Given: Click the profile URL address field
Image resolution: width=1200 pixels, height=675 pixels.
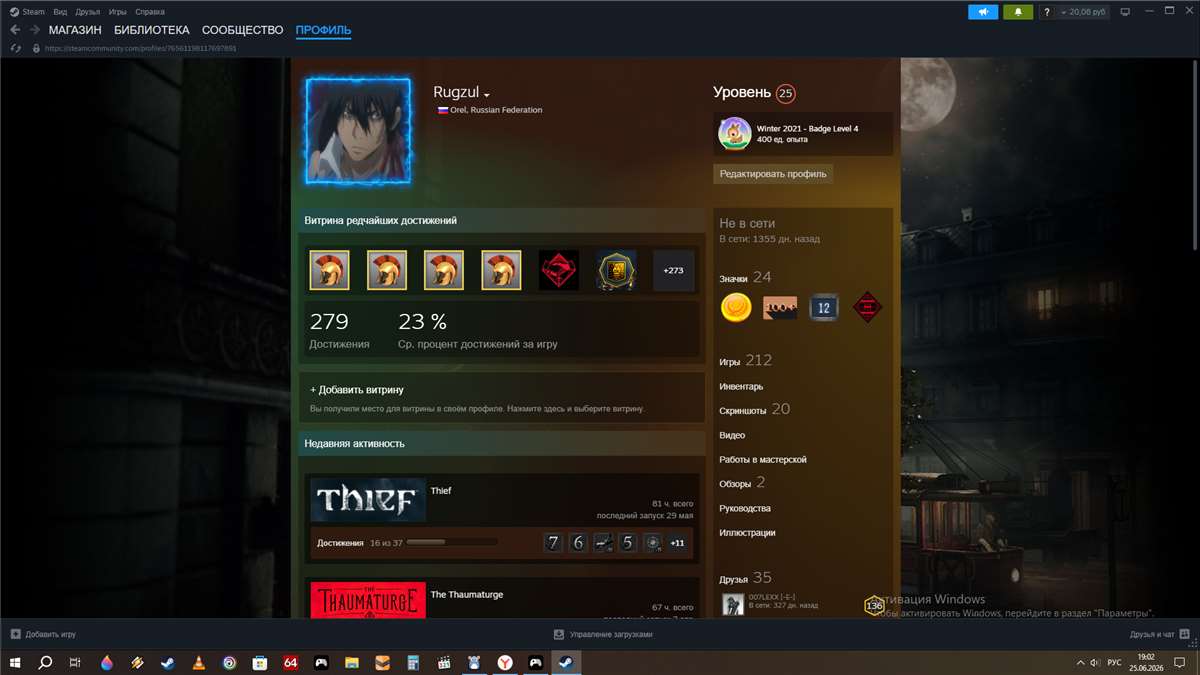Looking at the screenshot, I should pos(140,48).
